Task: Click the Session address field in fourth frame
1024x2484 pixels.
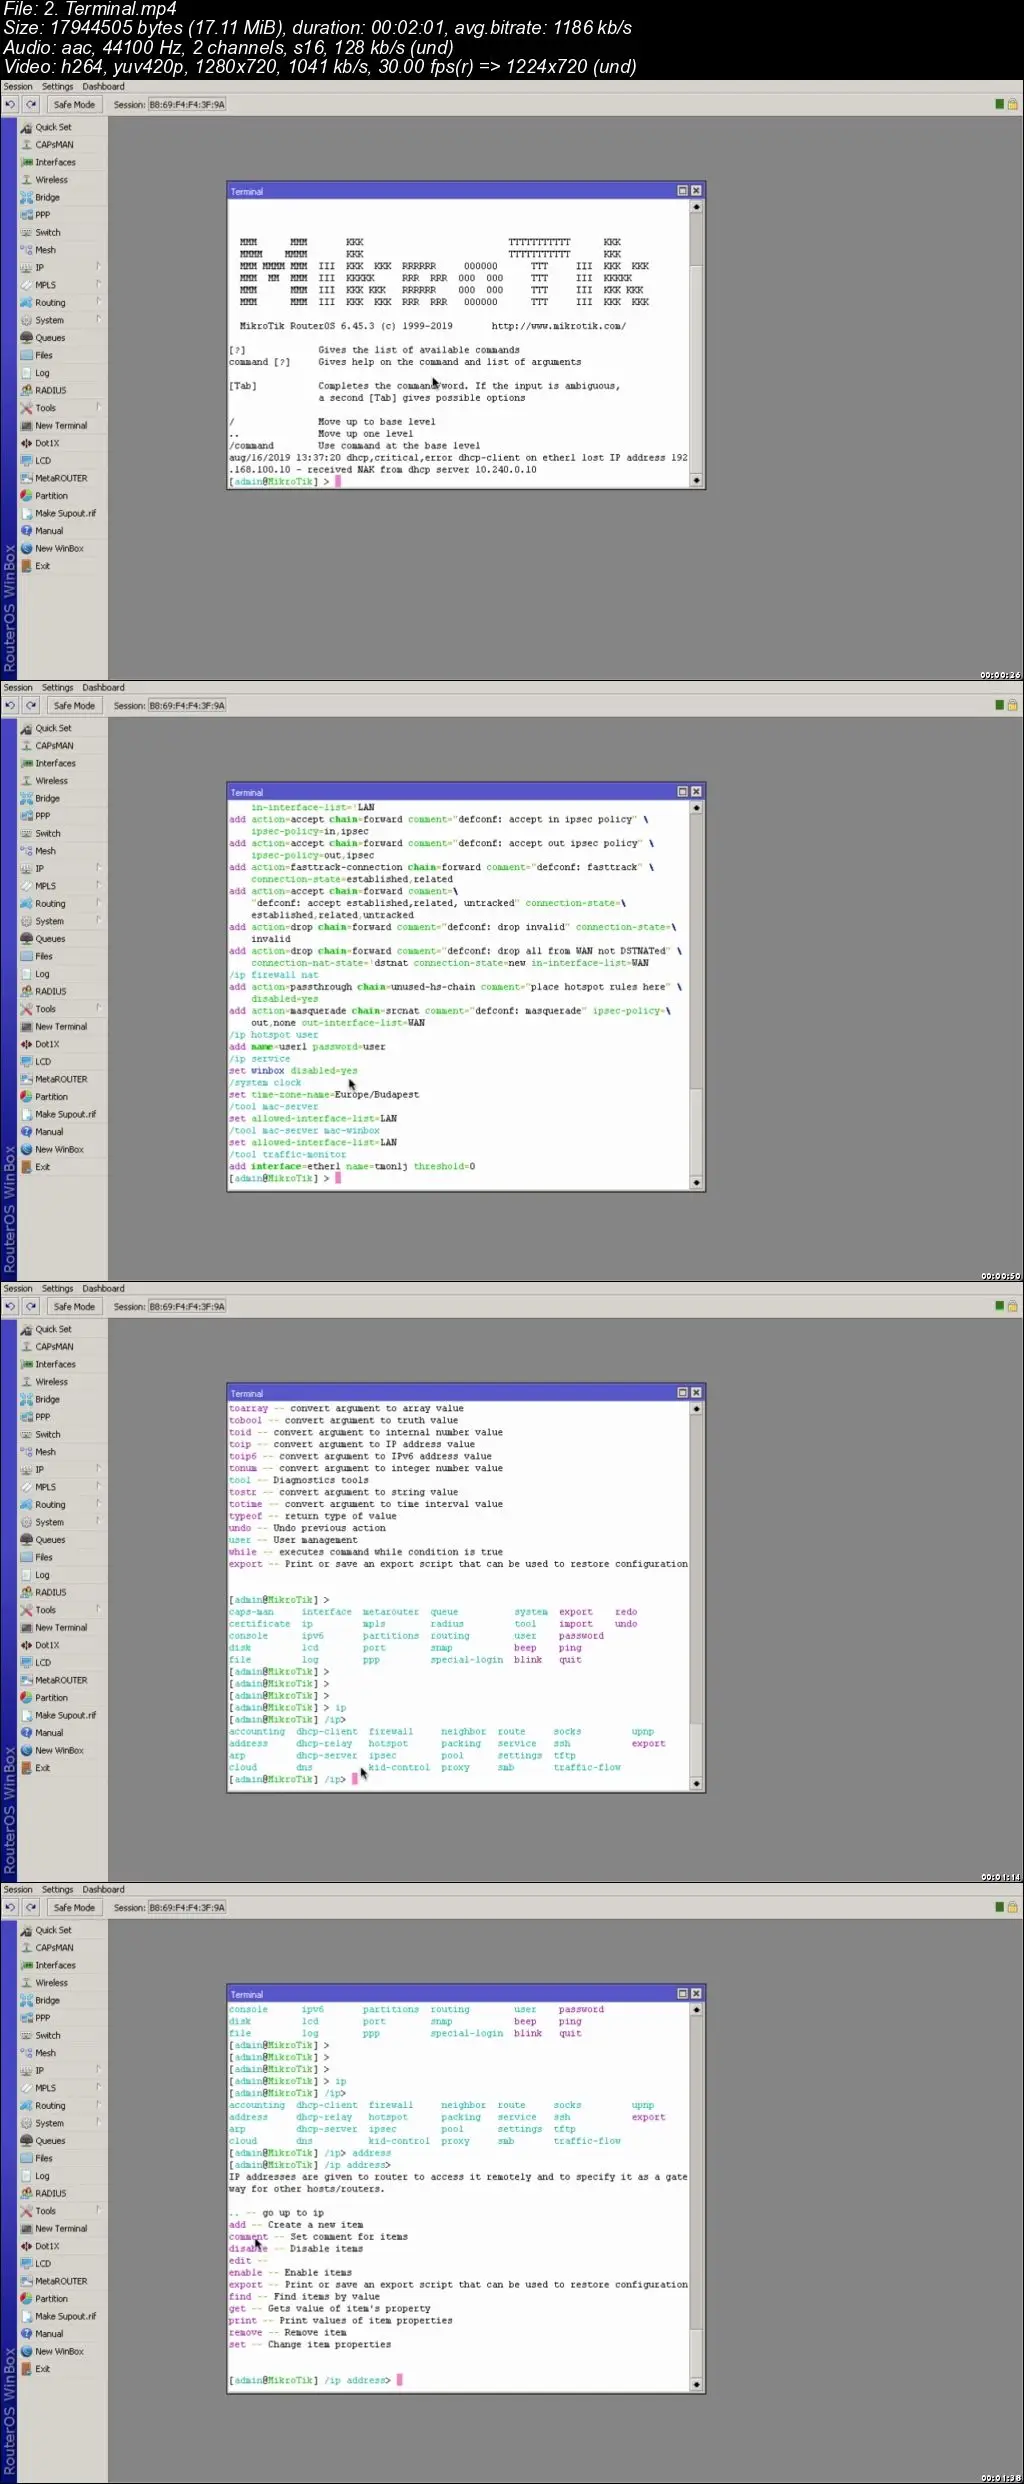Action: [x=187, y=1907]
